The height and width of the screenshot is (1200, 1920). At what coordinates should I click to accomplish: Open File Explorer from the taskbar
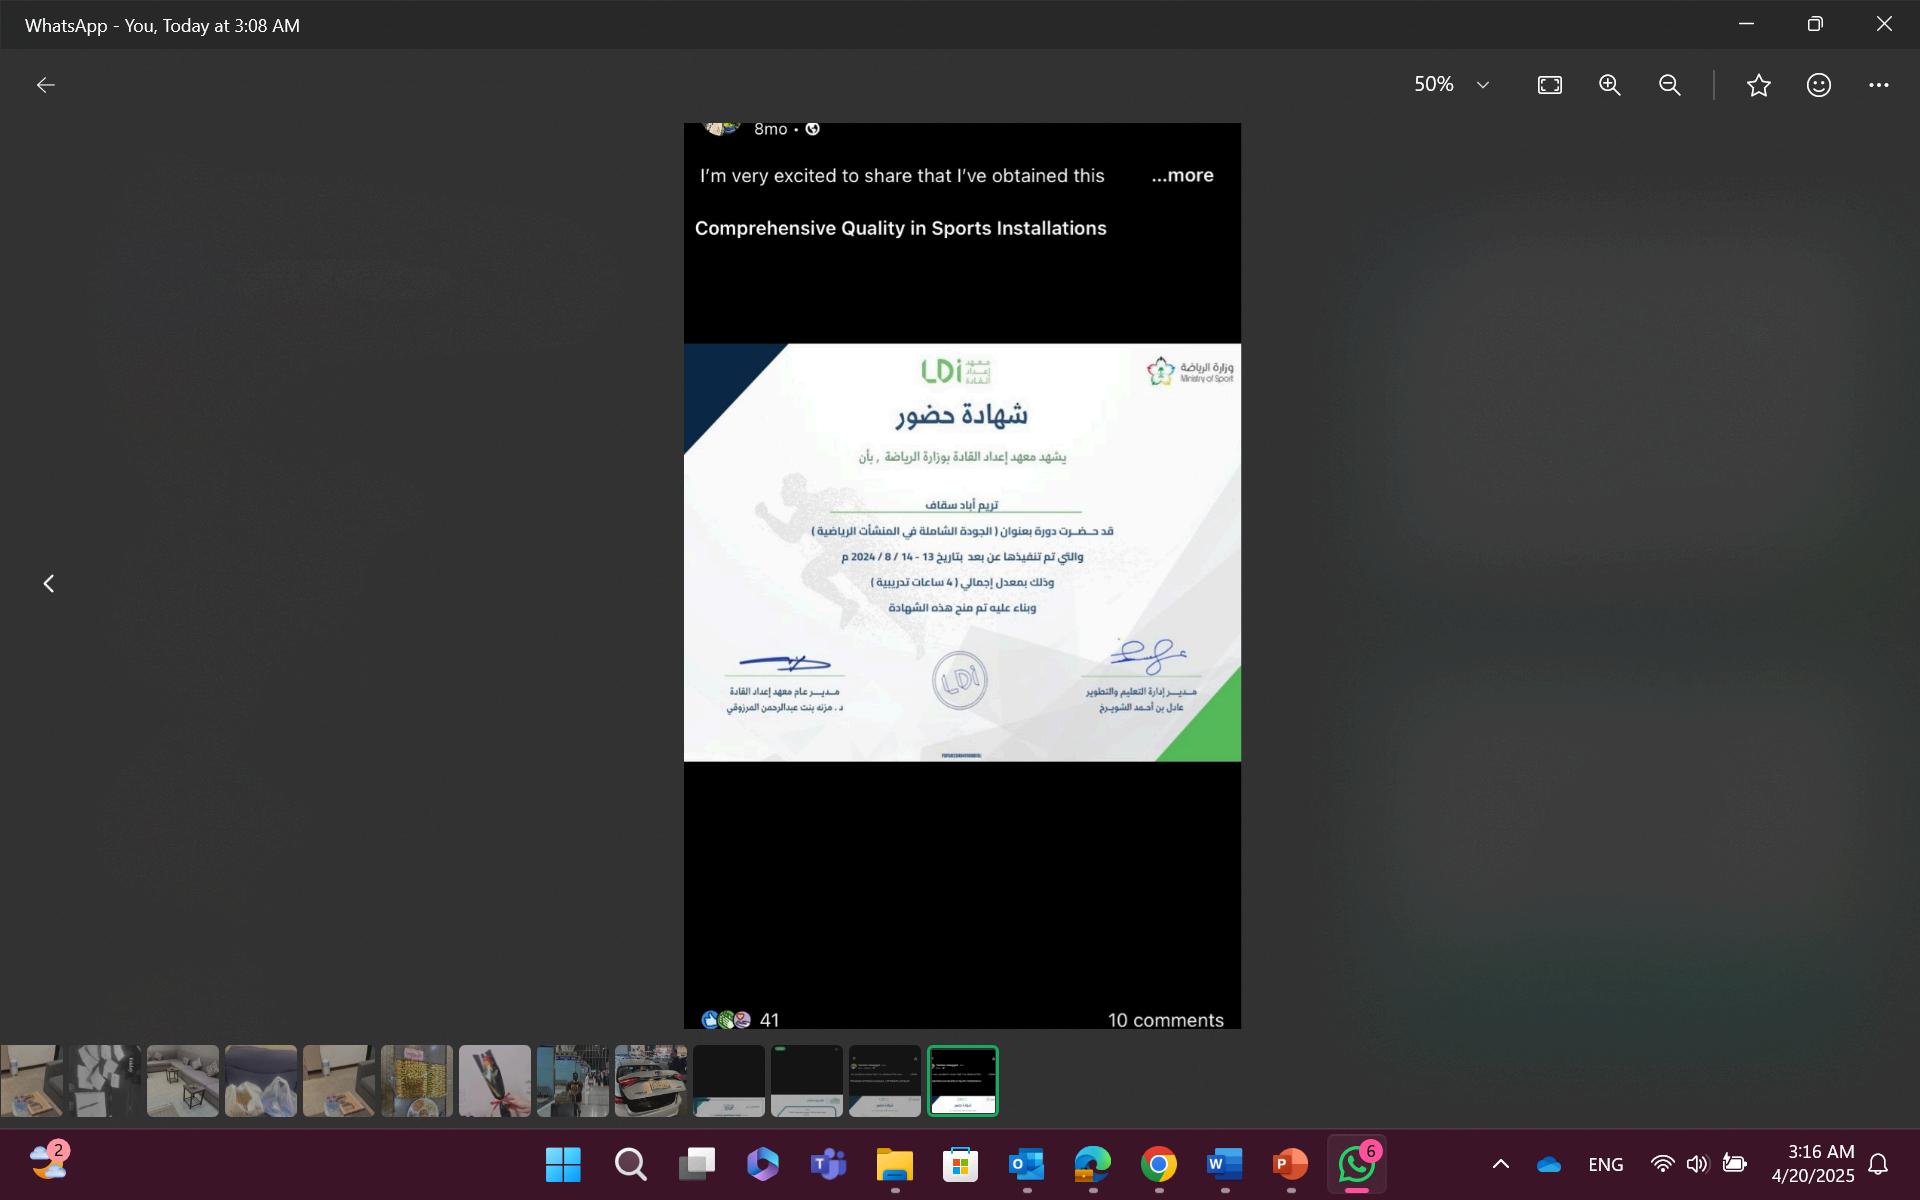(894, 1164)
